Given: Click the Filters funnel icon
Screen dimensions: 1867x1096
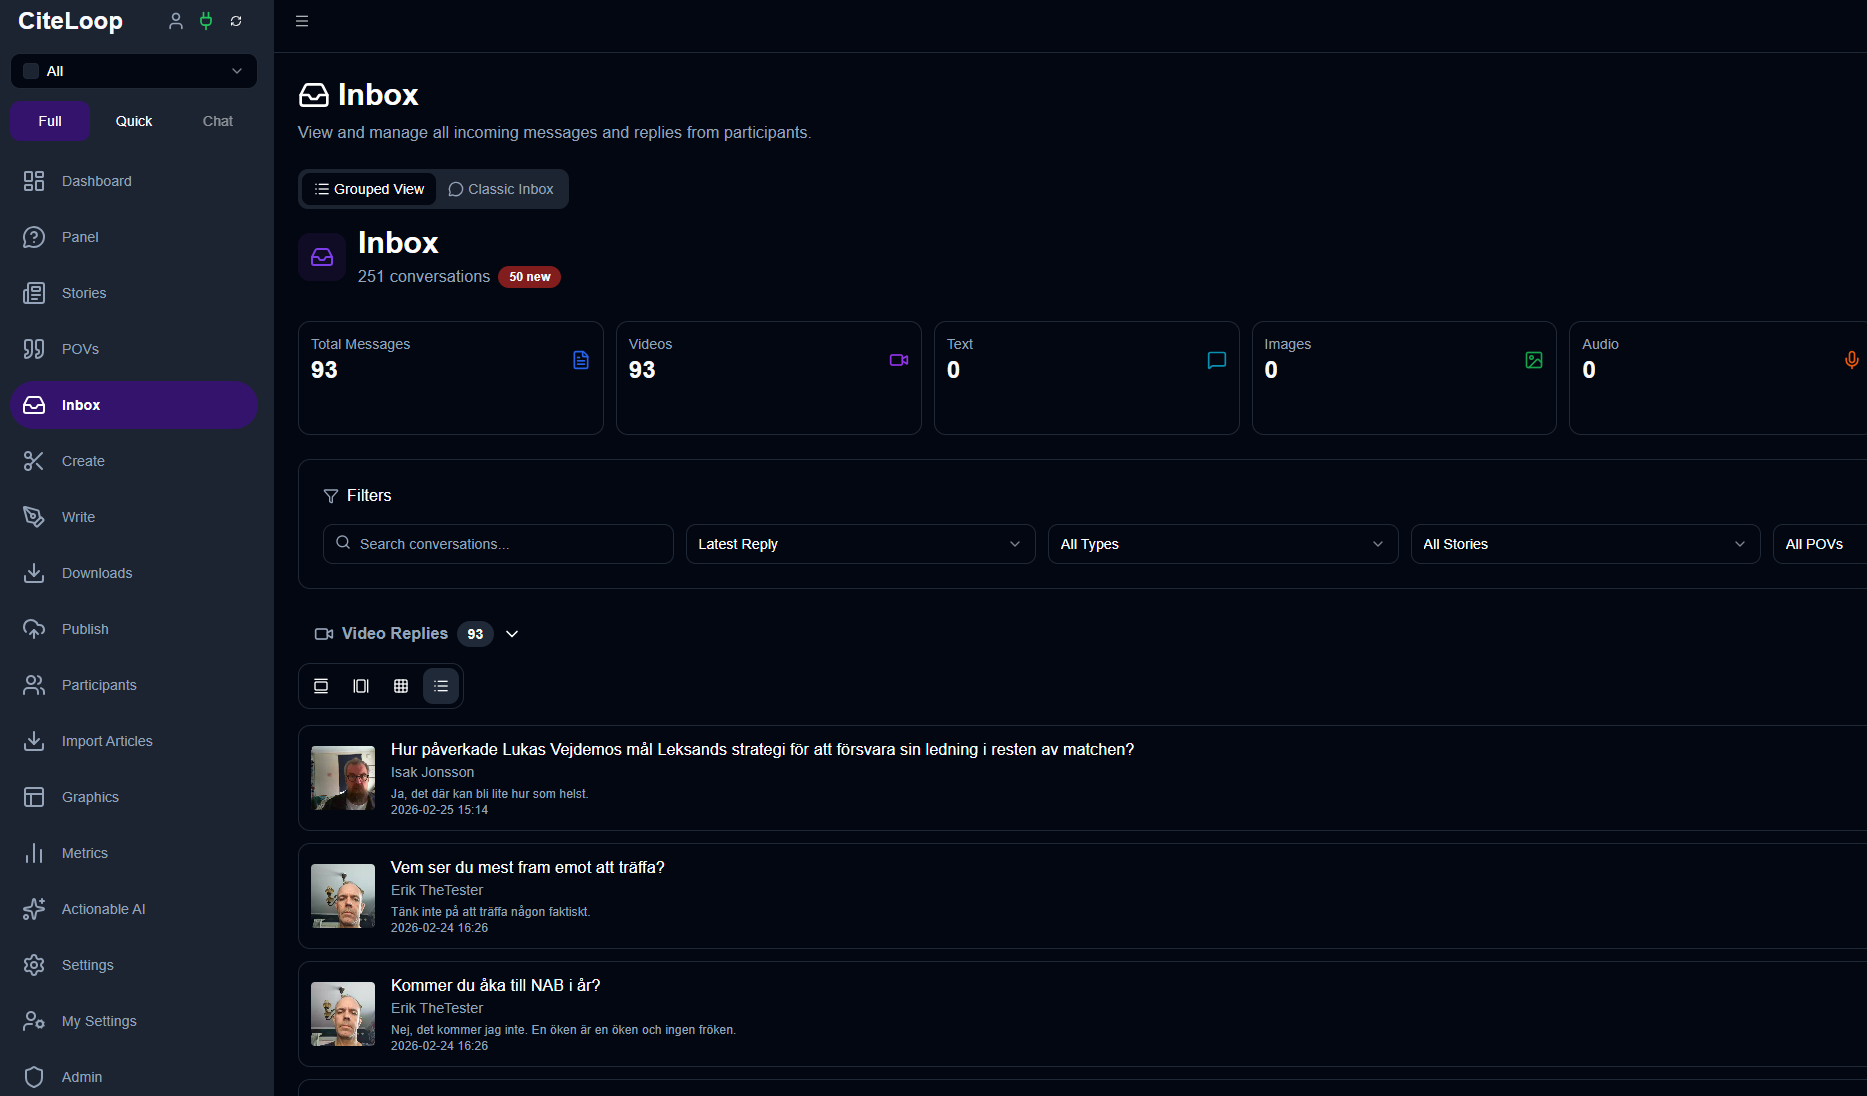Looking at the screenshot, I should tap(331, 496).
